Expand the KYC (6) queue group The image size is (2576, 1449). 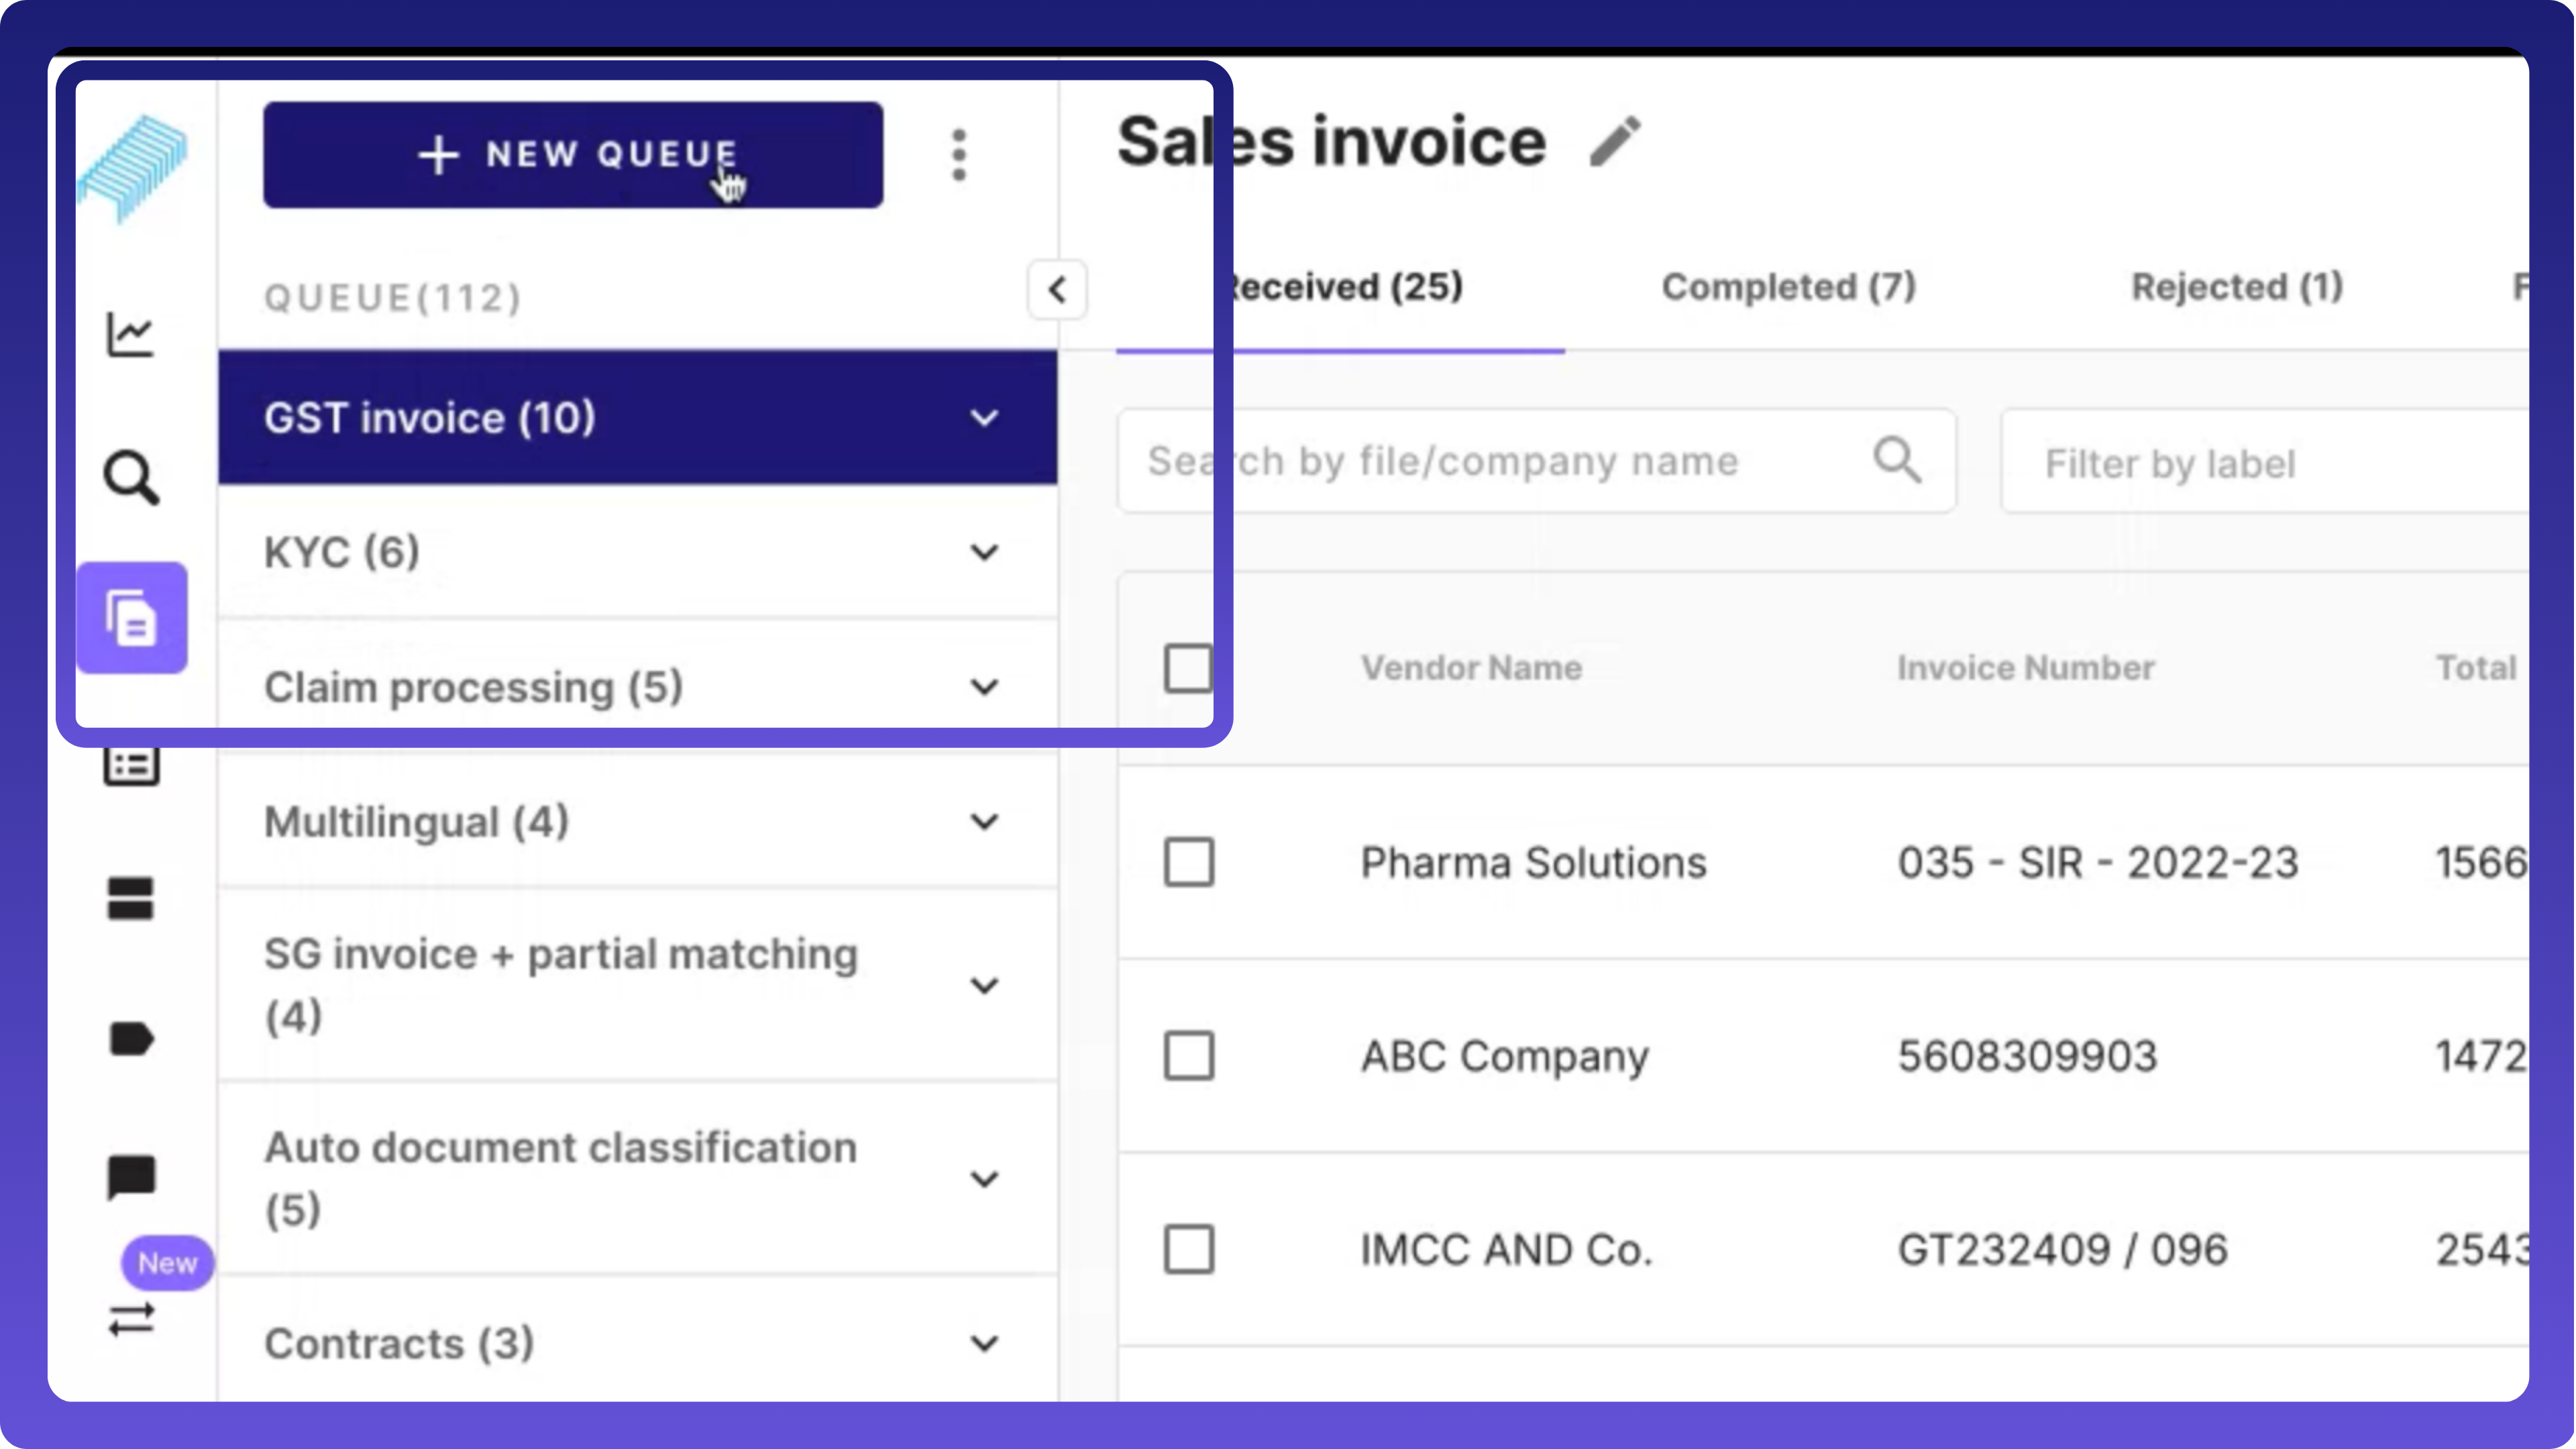point(984,552)
